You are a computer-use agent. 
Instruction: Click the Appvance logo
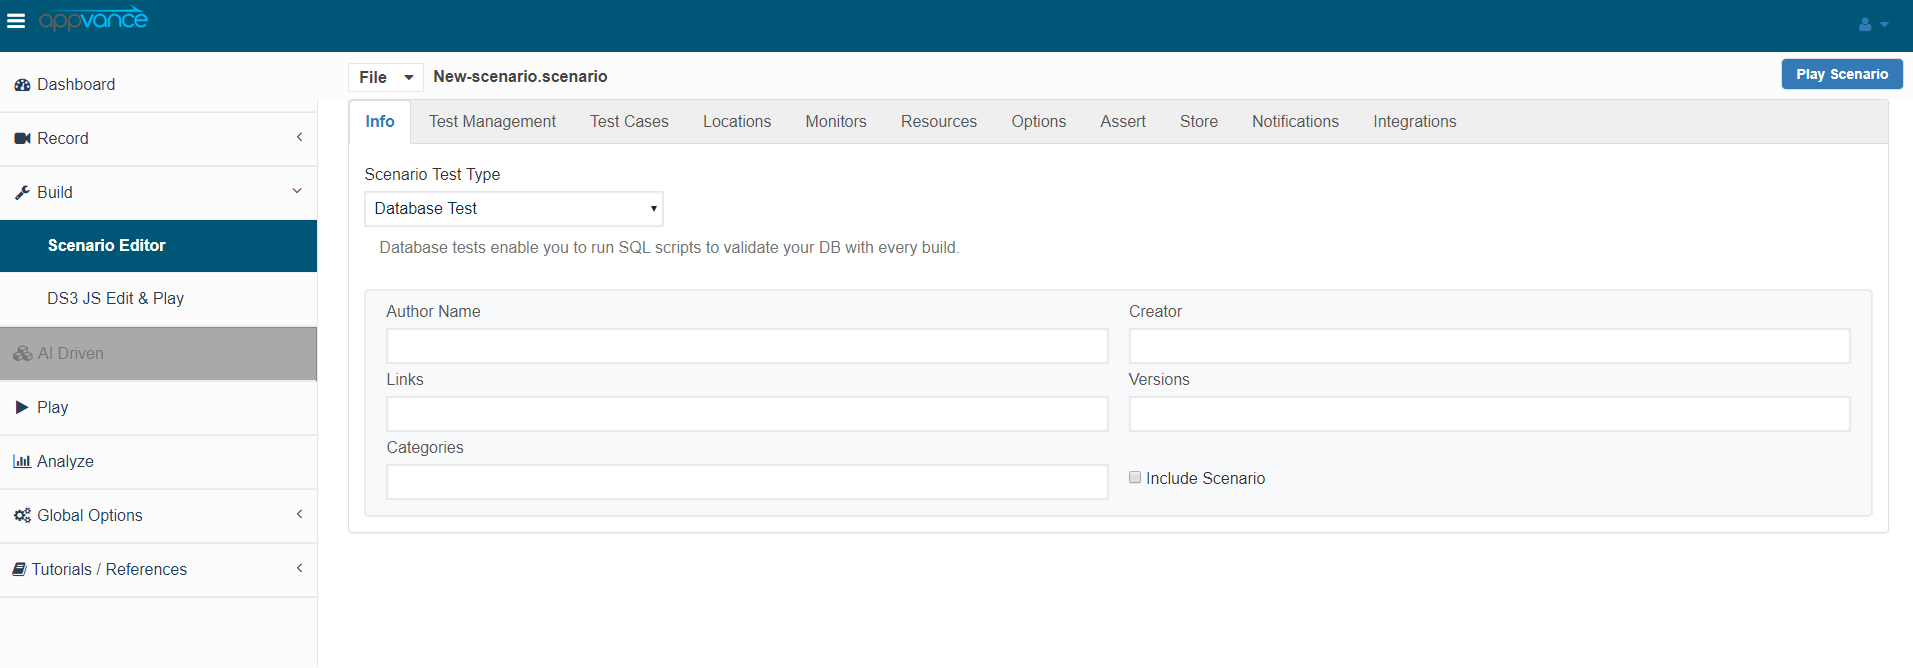pyautogui.click(x=93, y=19)
